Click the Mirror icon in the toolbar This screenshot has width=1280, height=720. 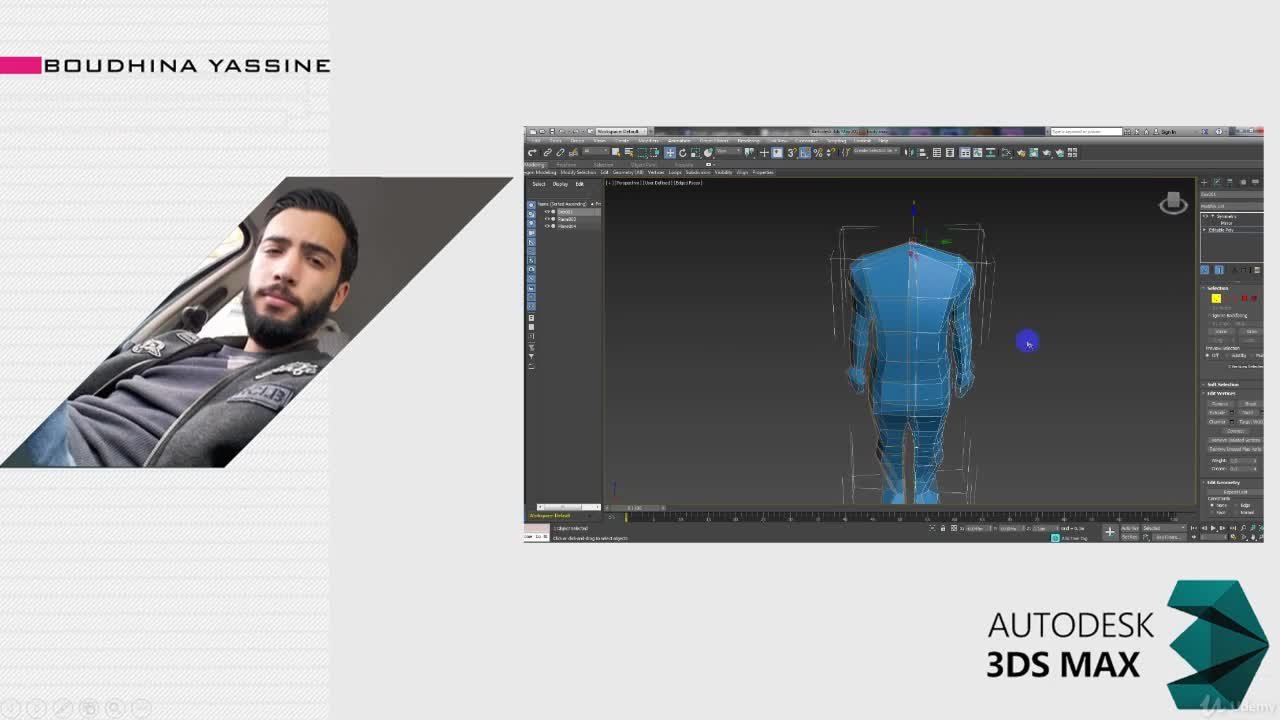909,152
